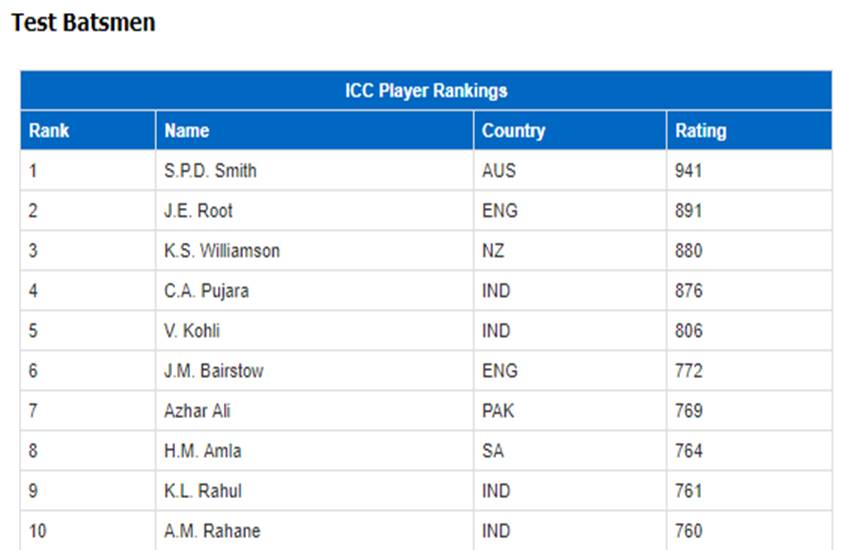The width and height of the screenshot is (850, 550).
Task: Click the 941 rating value
Action: 688,171
